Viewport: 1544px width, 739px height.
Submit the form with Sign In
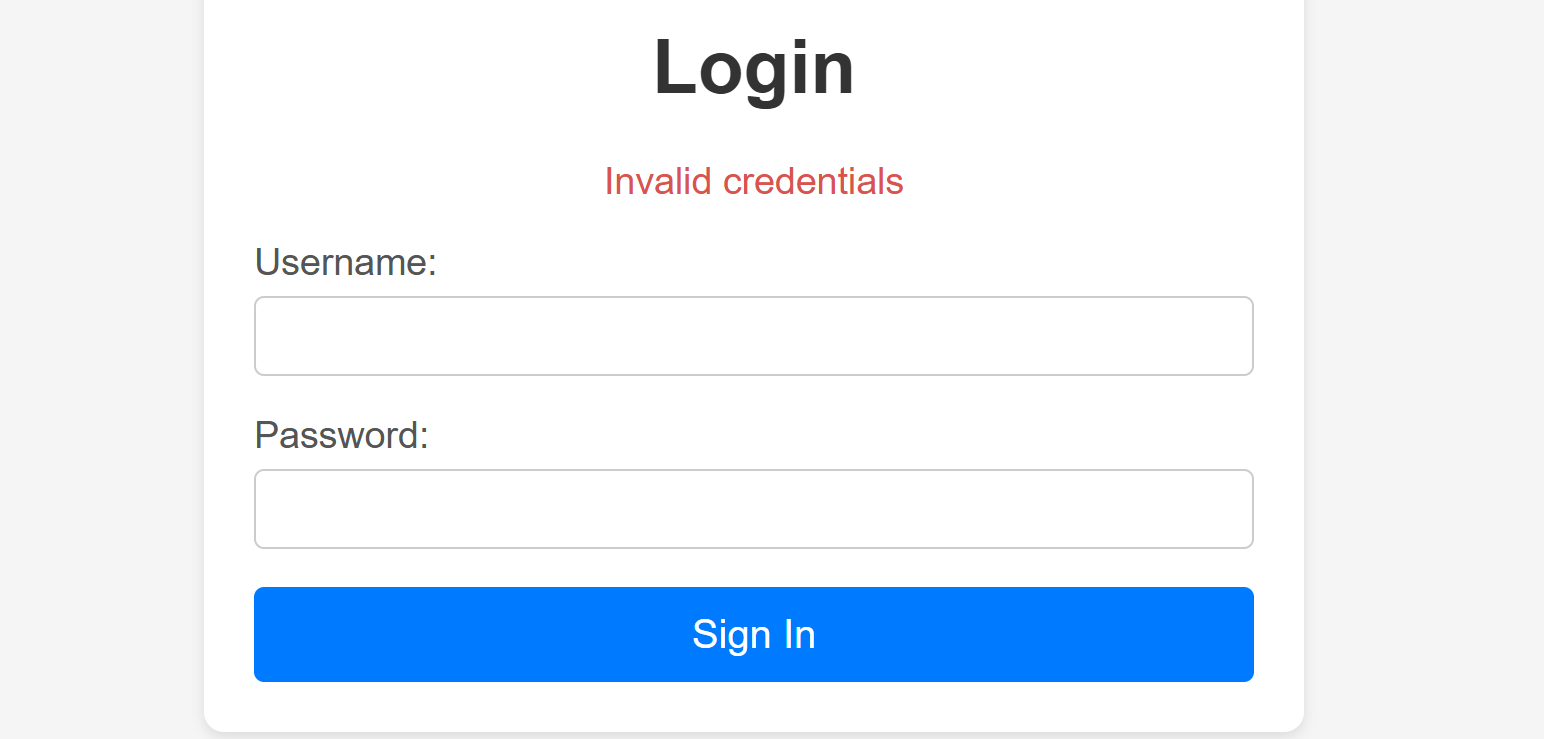[x=753, y=634]
